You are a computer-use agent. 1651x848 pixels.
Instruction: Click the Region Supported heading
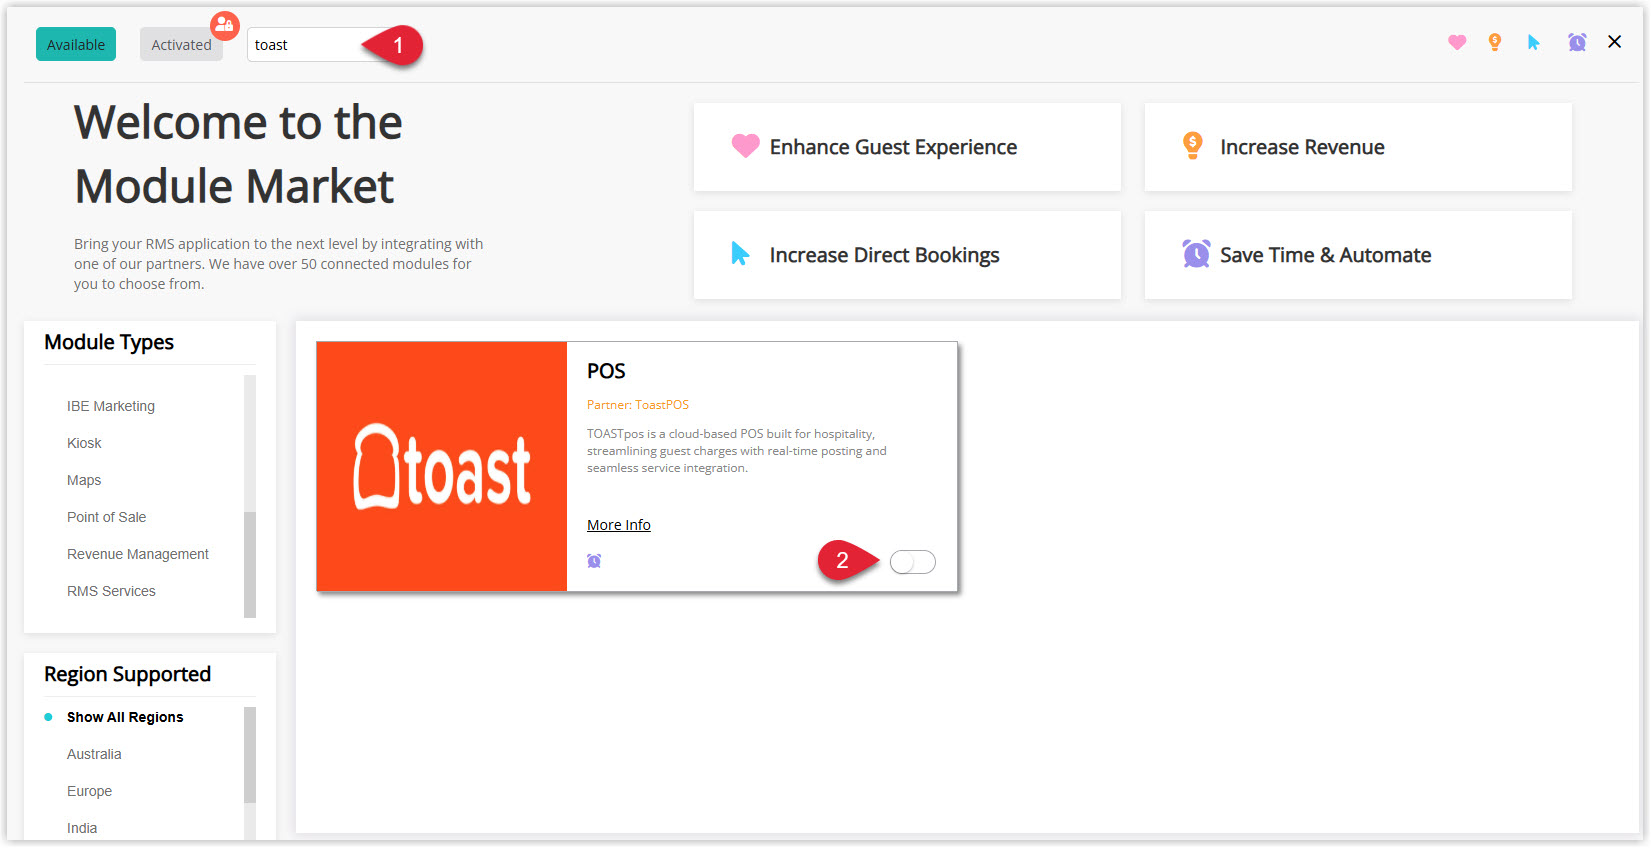(x=127, y=674)
